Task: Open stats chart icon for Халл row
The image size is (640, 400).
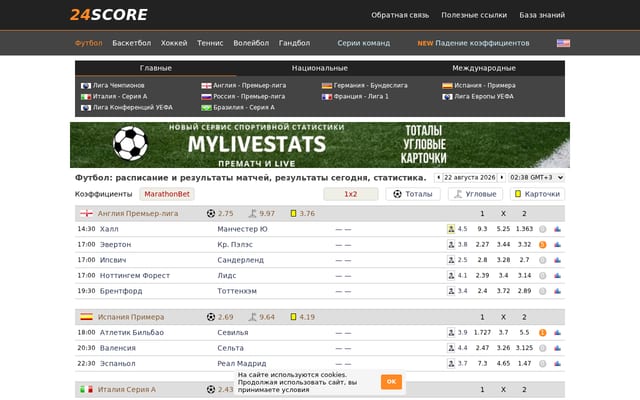Action: [558, 229]
